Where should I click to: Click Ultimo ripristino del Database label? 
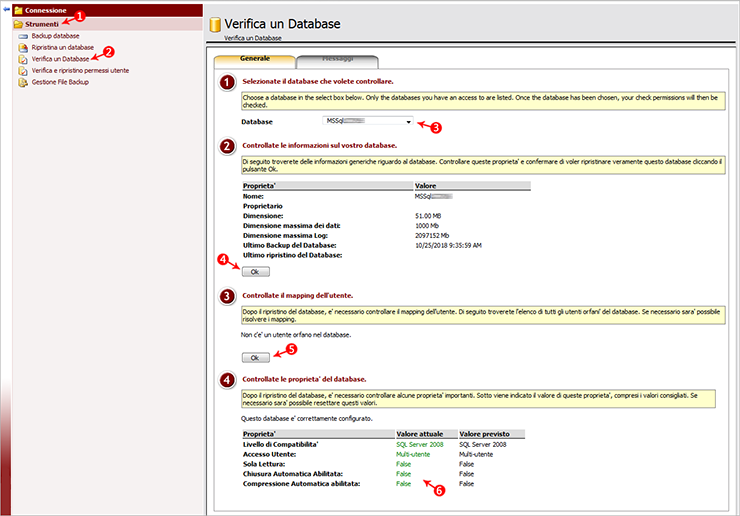point(293,255)
